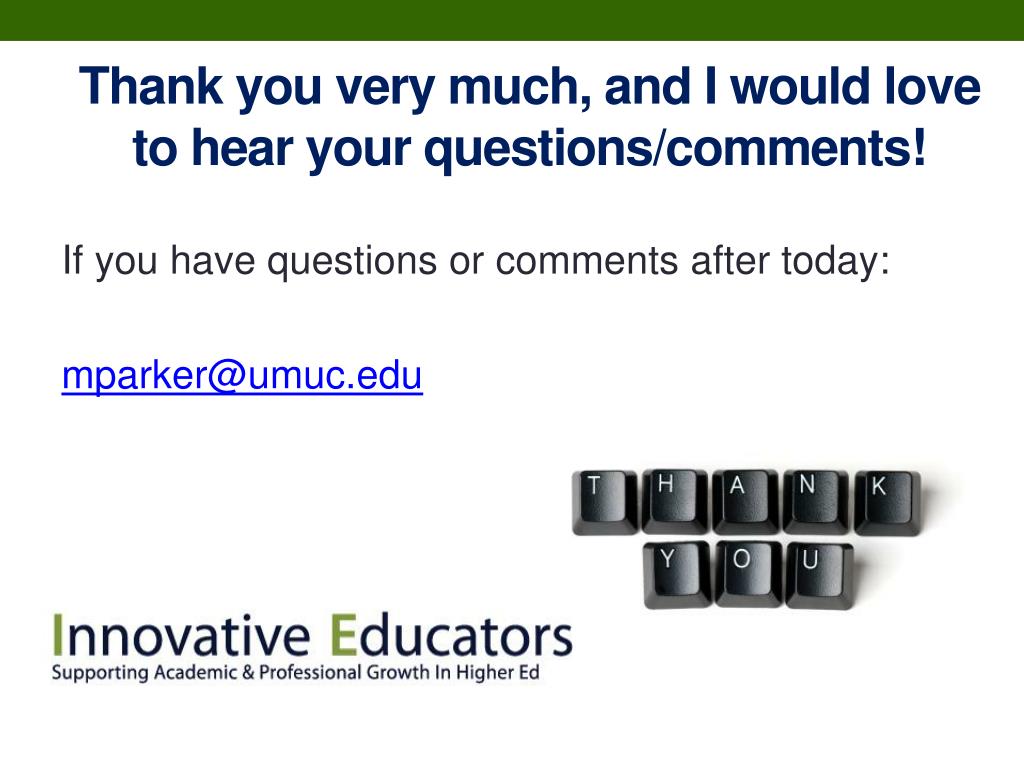1024x768 pixels.
Task: Click the Innovative Educators logo text
Action: [x=312, y=635]
